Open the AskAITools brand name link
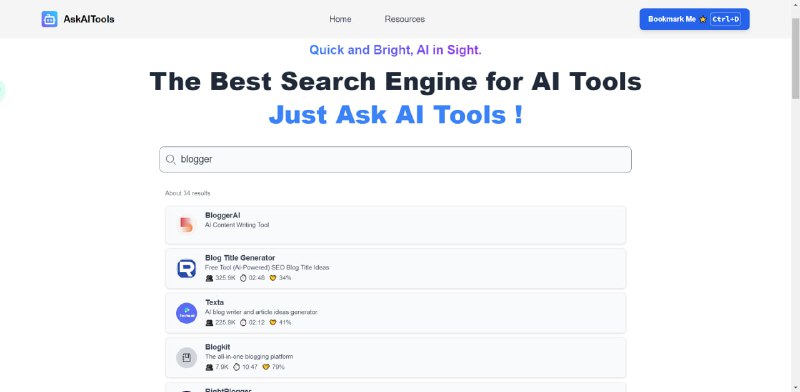800x392 pixels. 89,19
